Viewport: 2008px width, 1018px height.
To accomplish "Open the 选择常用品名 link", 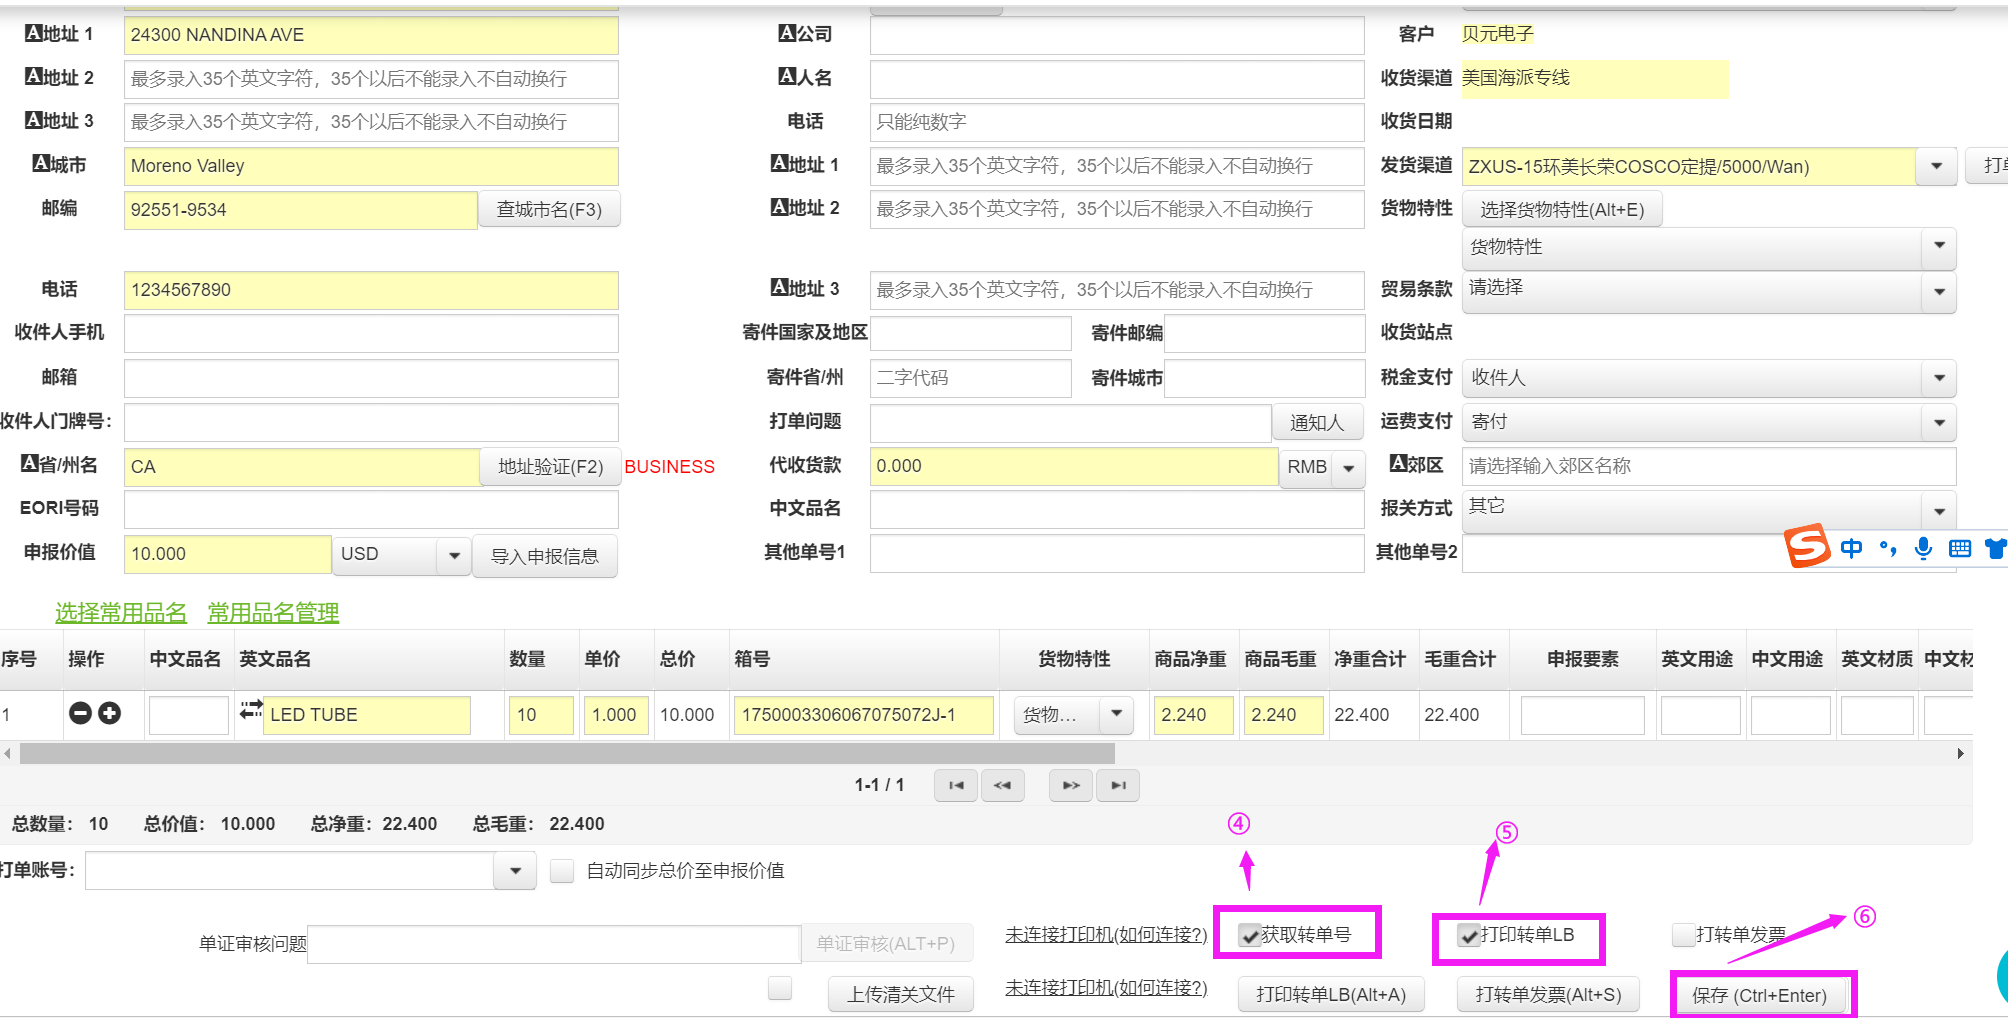I will click(121, 613).
